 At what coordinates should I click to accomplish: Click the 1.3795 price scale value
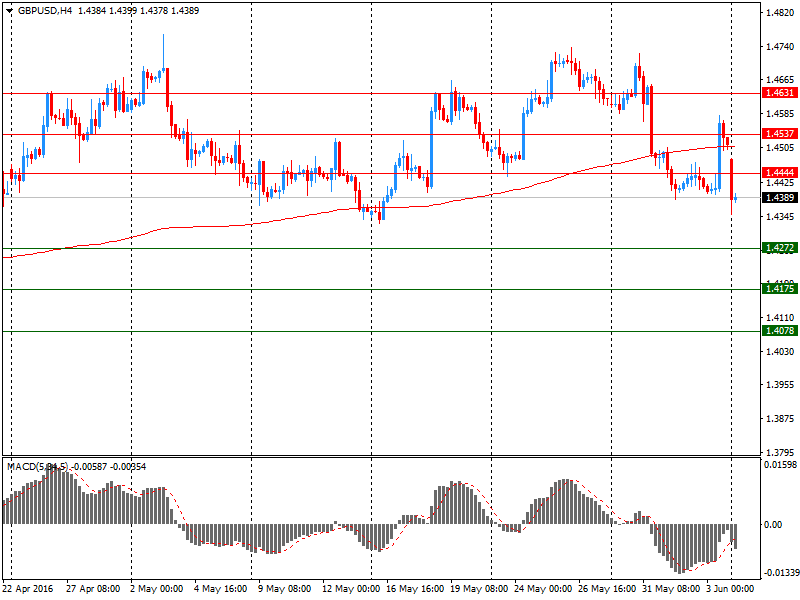(781, 453)
